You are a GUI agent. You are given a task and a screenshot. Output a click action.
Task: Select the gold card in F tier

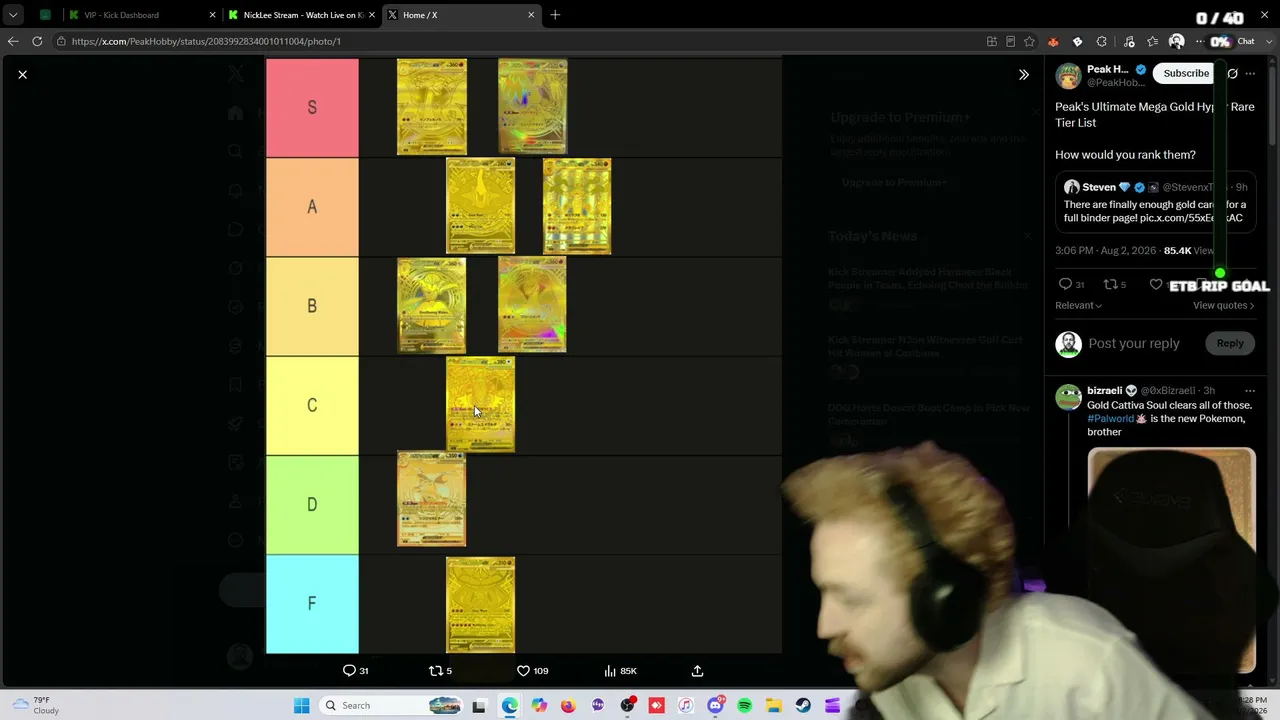point(480,604)
